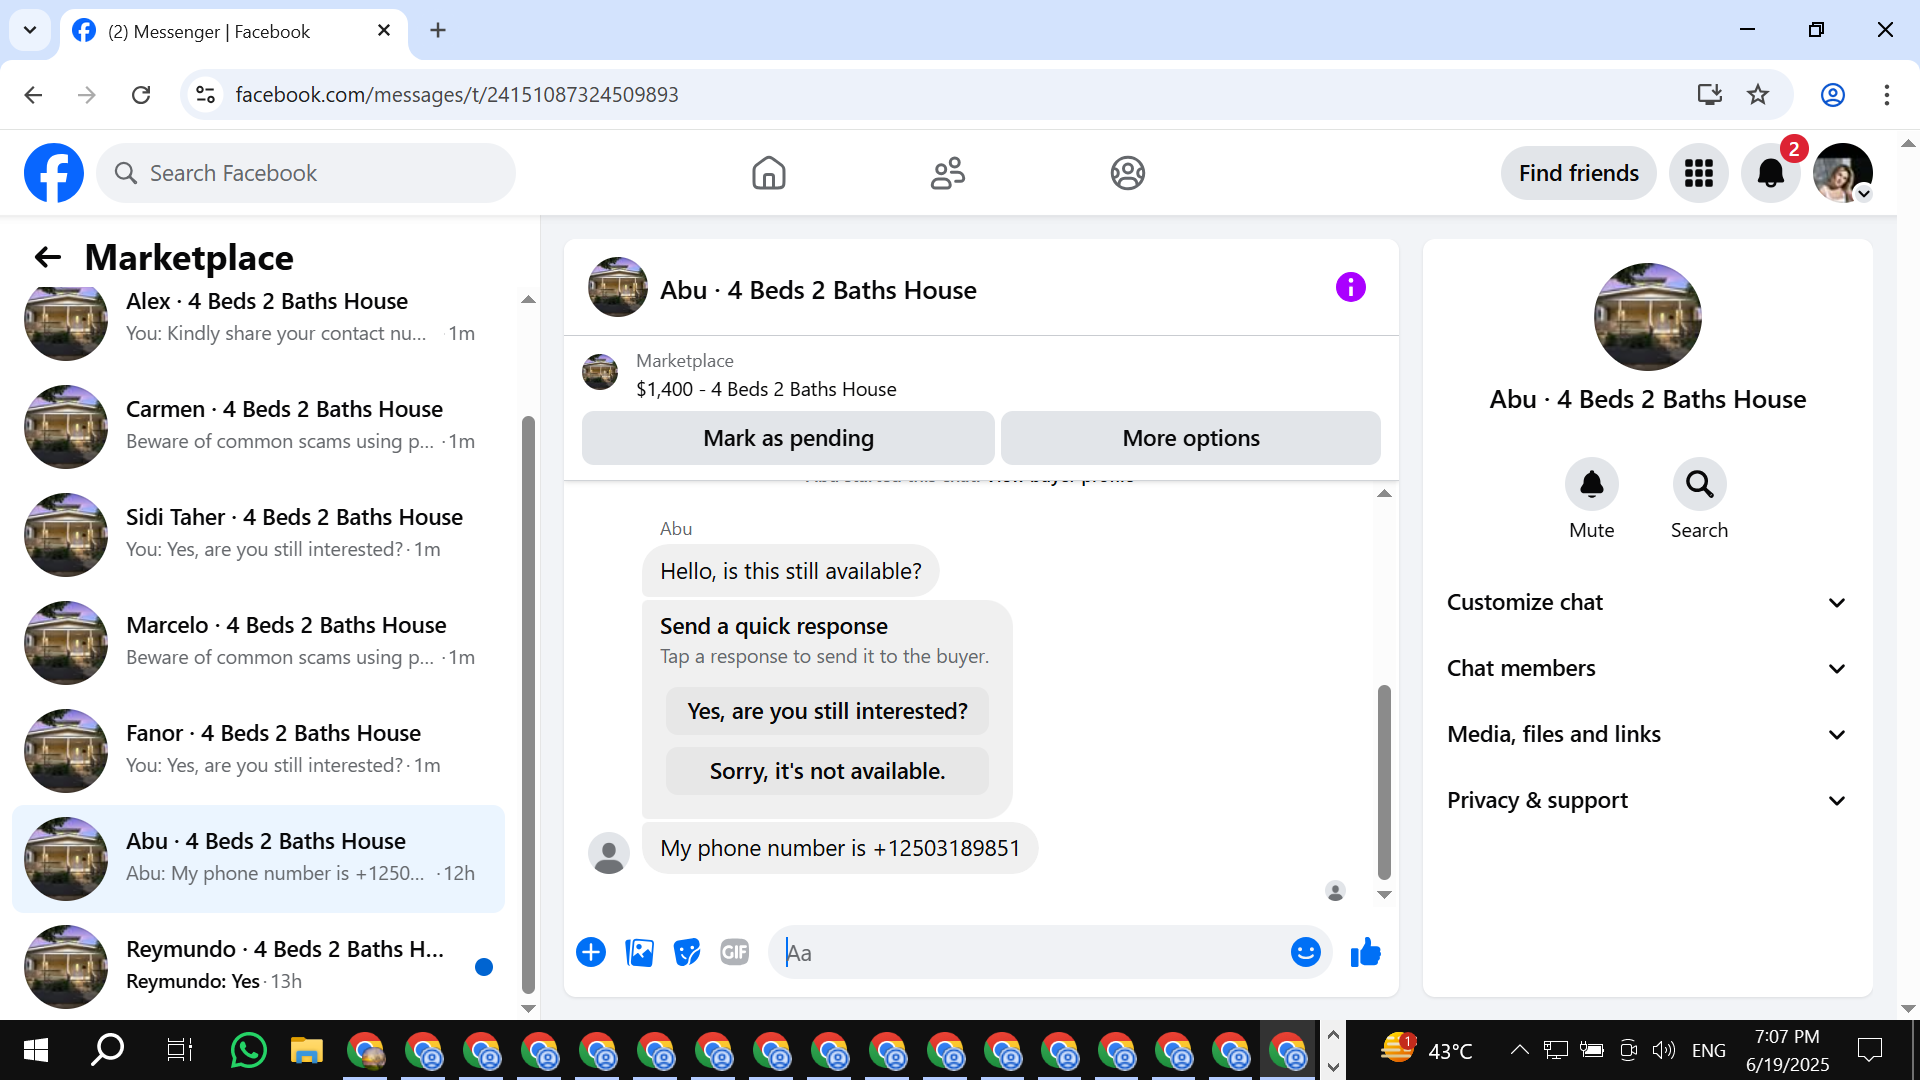Click the browser address bar URL
The height and width of the screenshot is (1080, 1920).
point(457,94)
